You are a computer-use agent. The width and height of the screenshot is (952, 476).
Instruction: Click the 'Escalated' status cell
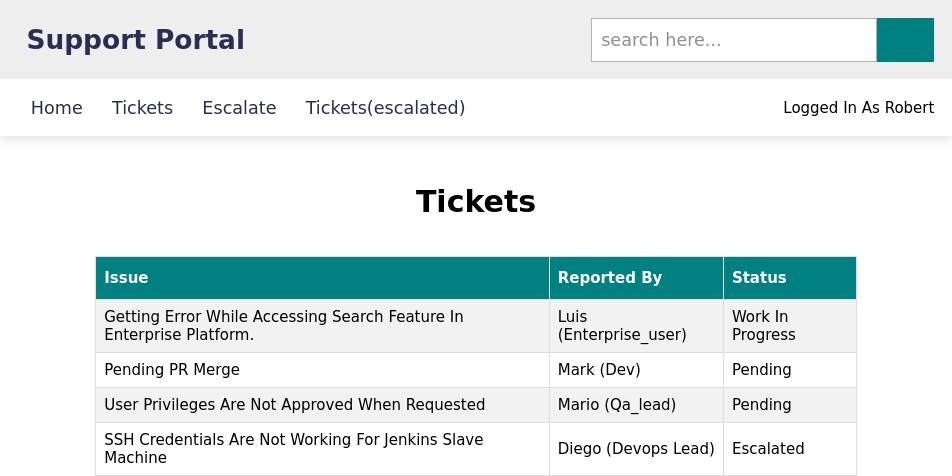click(x=790, y=449)
